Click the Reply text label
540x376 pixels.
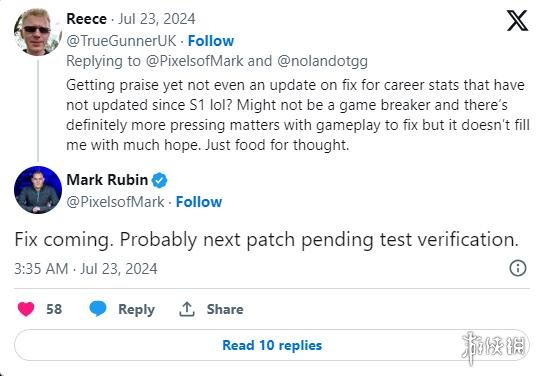(136, 310)
